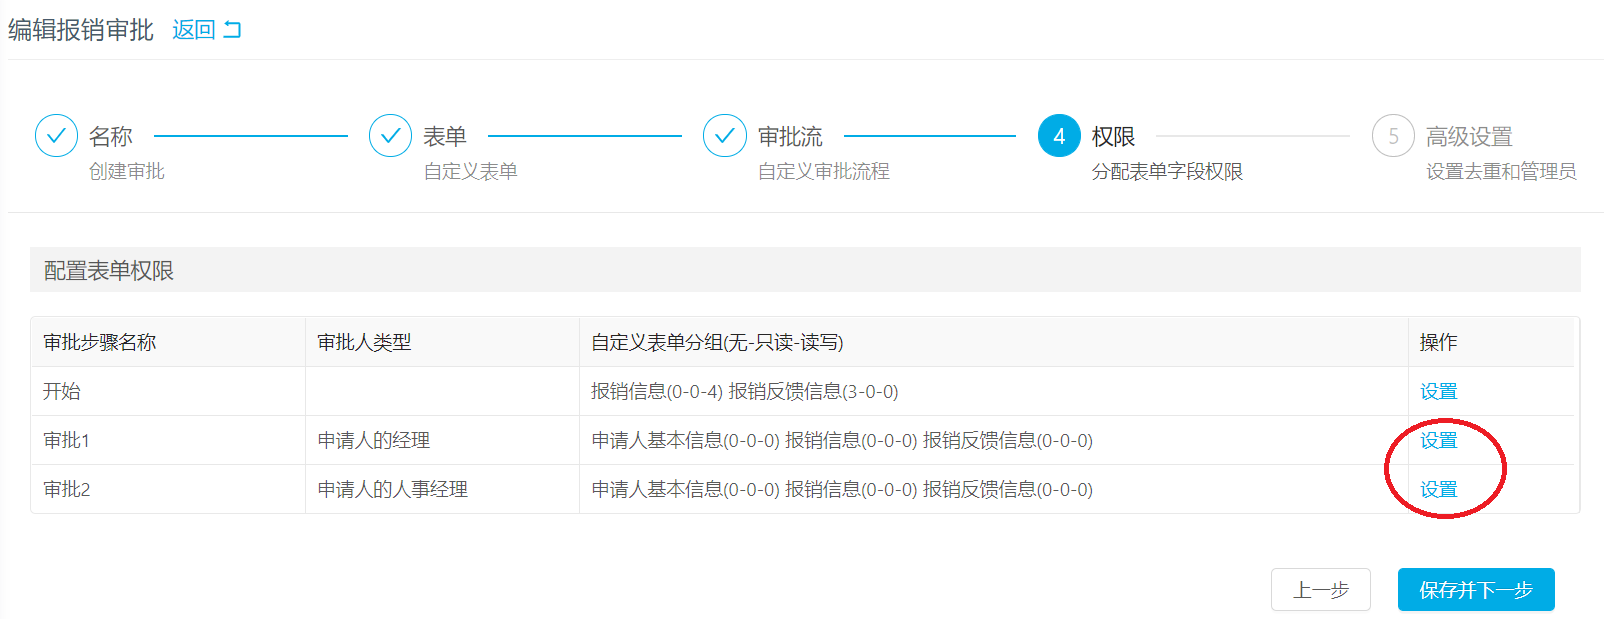Open 设置 for the 开始 row
This screenshot has height=619, width=1608.
[x=1439, y=392]
